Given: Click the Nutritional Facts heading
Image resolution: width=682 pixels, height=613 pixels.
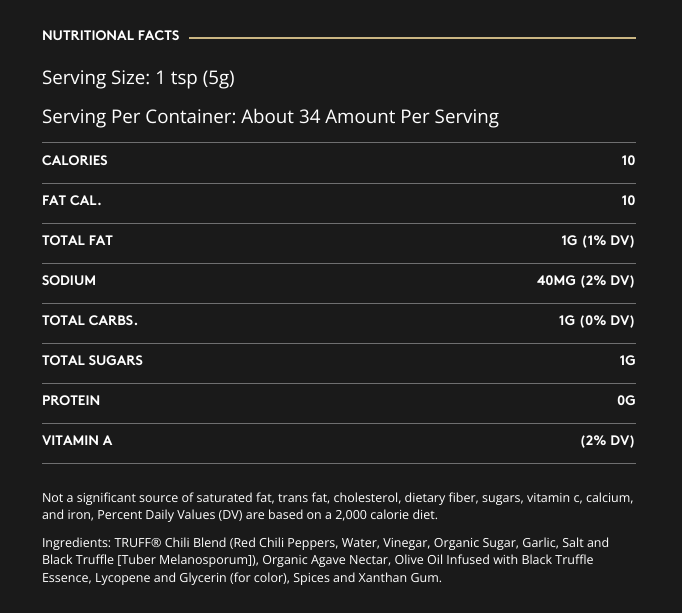Looking at the screenshot, I should point(111,36).
